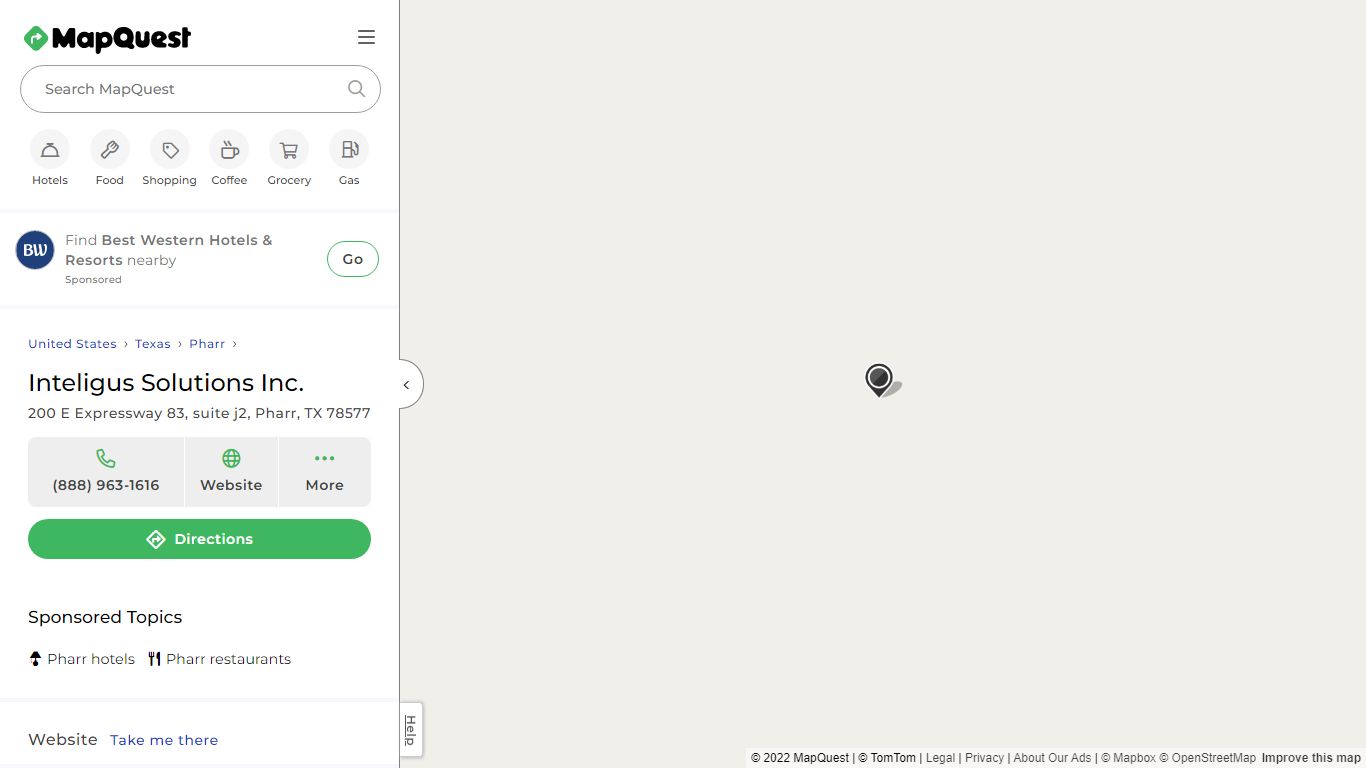Click the address 200 E Expressway 83 text

199,413
